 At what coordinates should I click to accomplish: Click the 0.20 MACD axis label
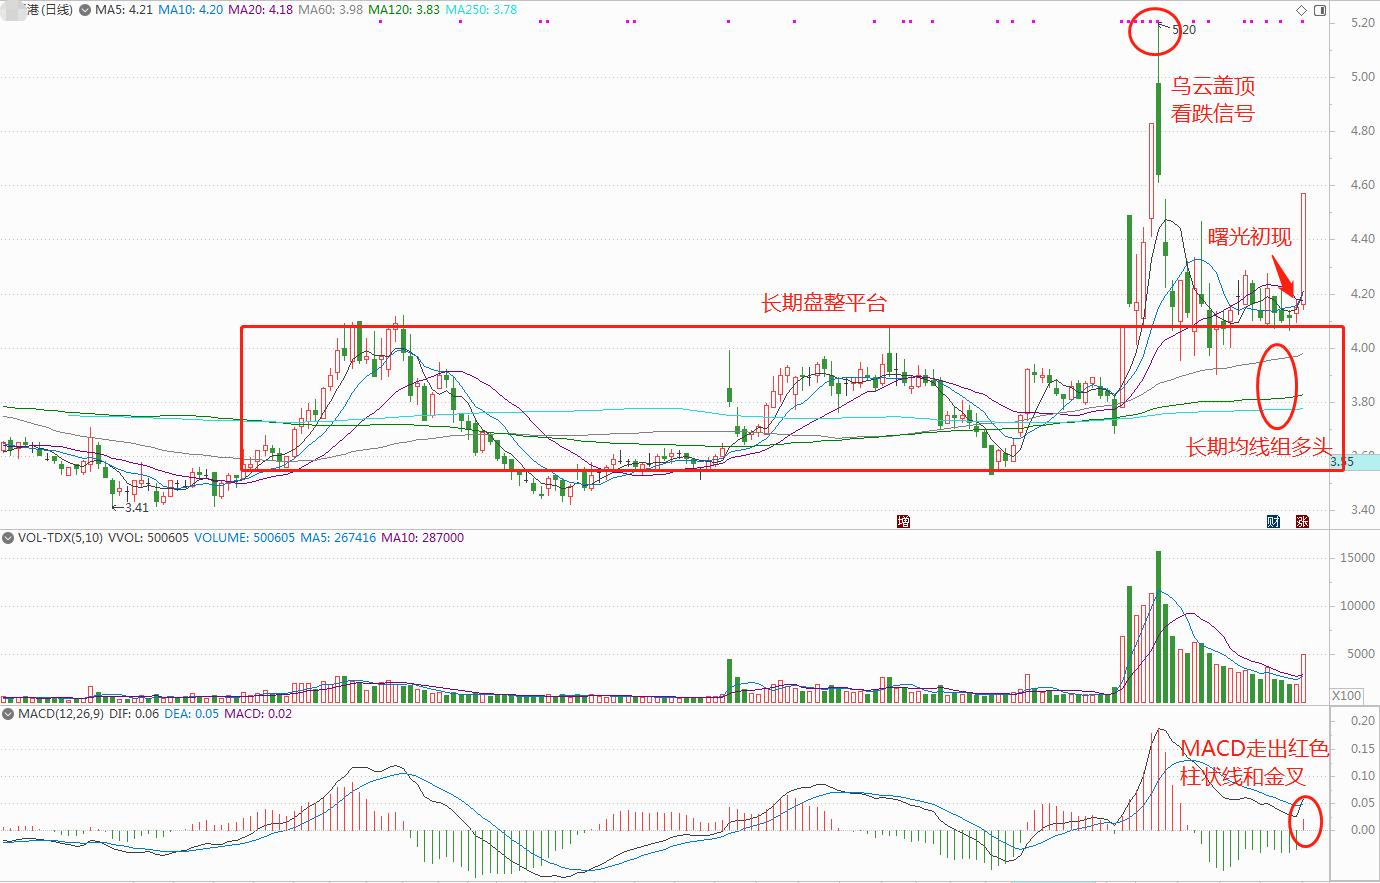click(1362, 721)
